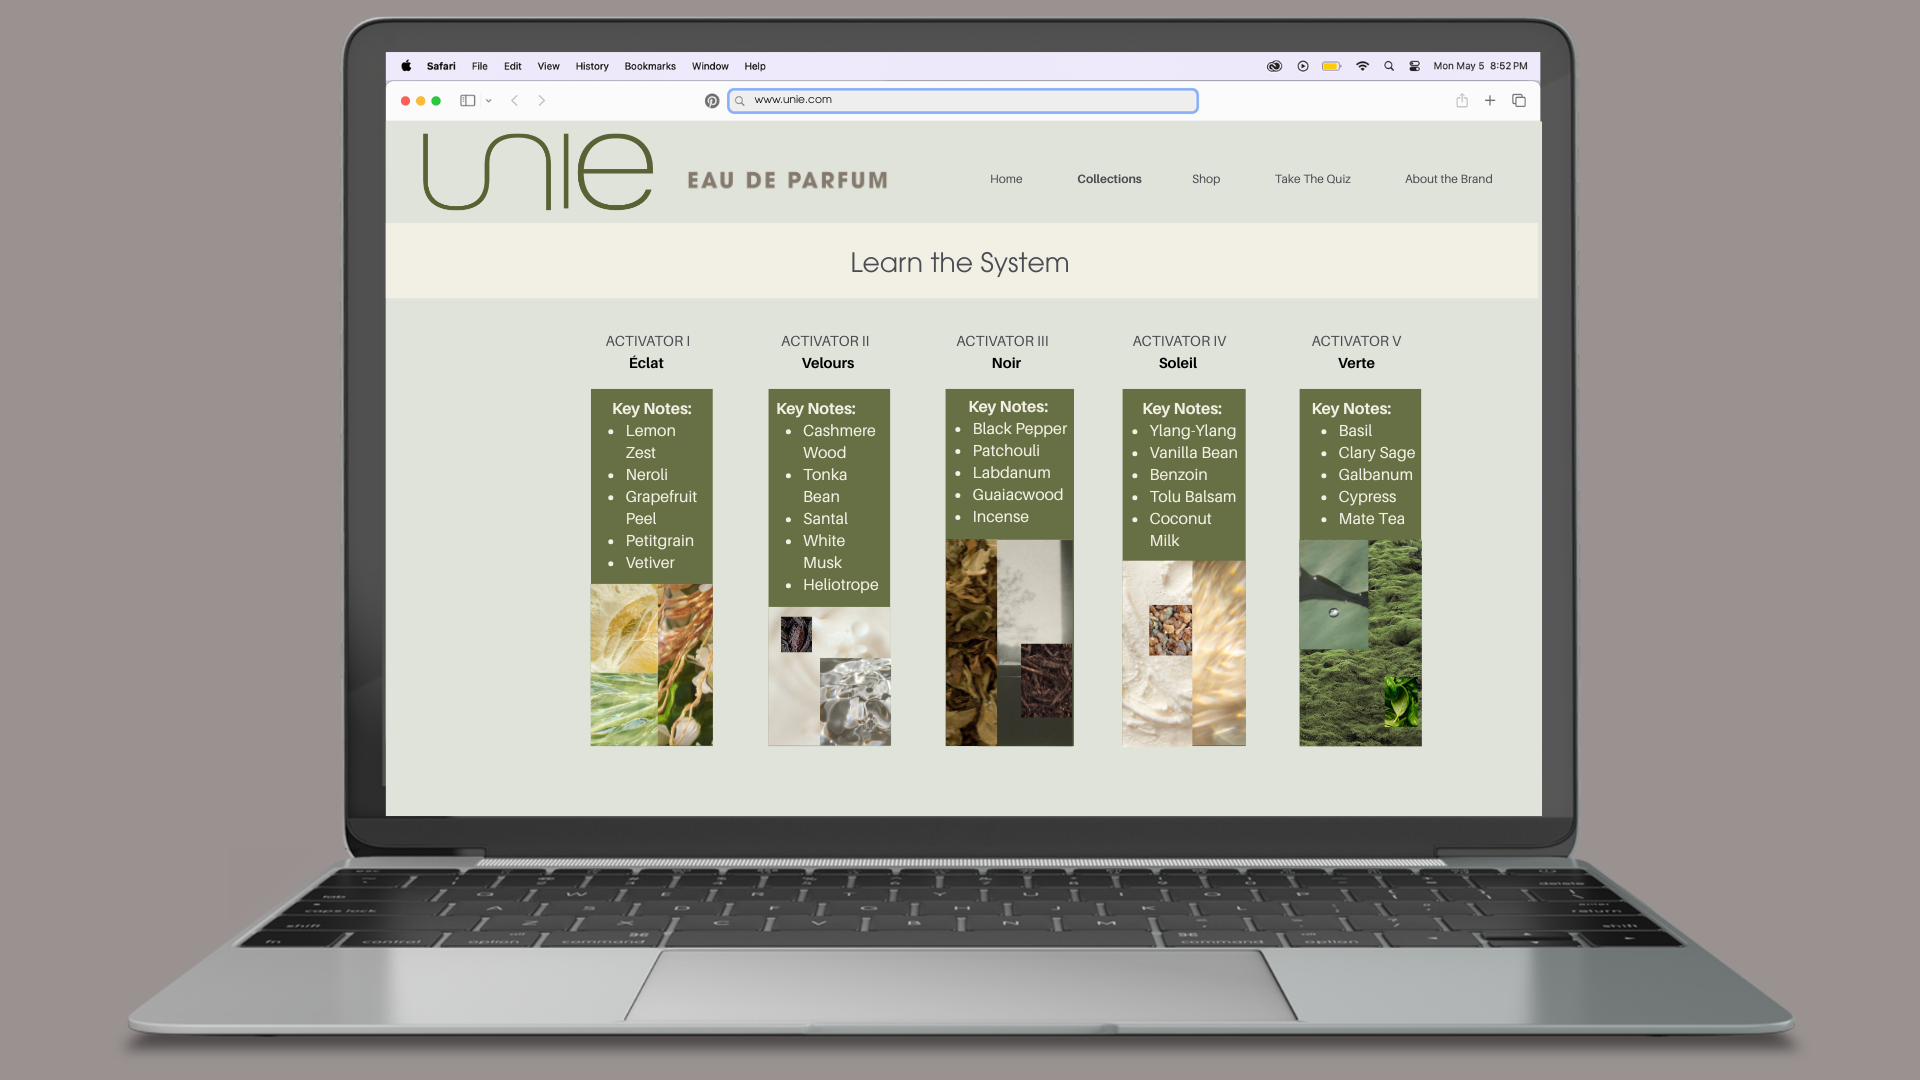Click the Soleil collage image
Viewport: 1920px width, 1080px height.
pyautogui.click(x=1184, y=653)
